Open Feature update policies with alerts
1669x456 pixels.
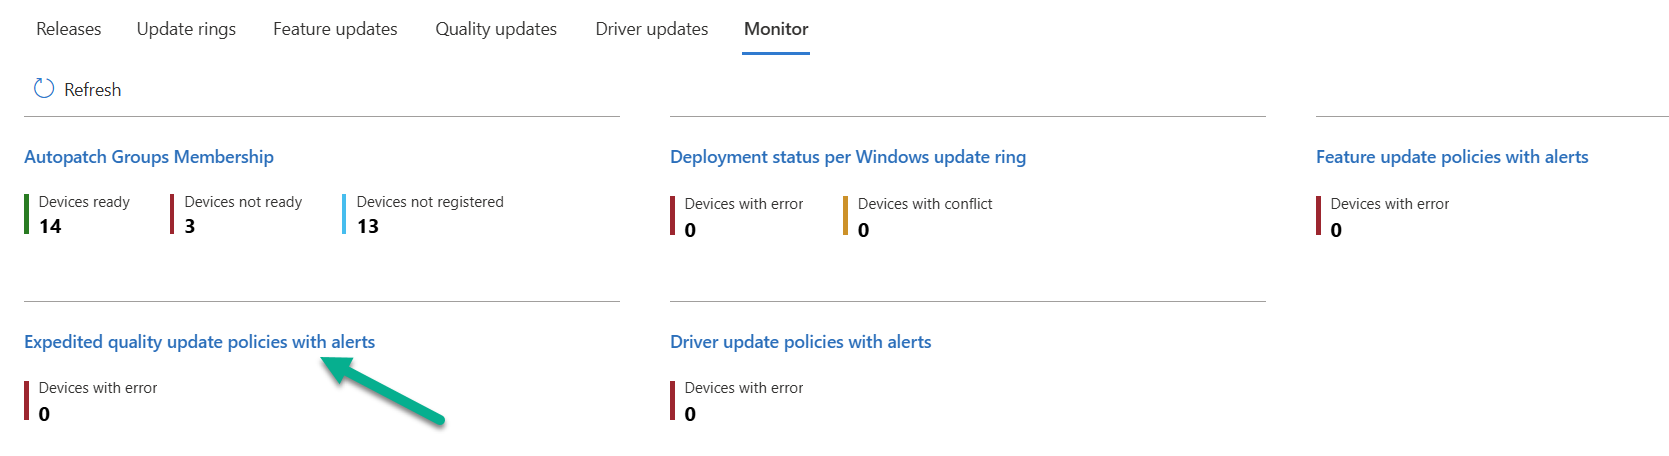(x=1452, y=157)
